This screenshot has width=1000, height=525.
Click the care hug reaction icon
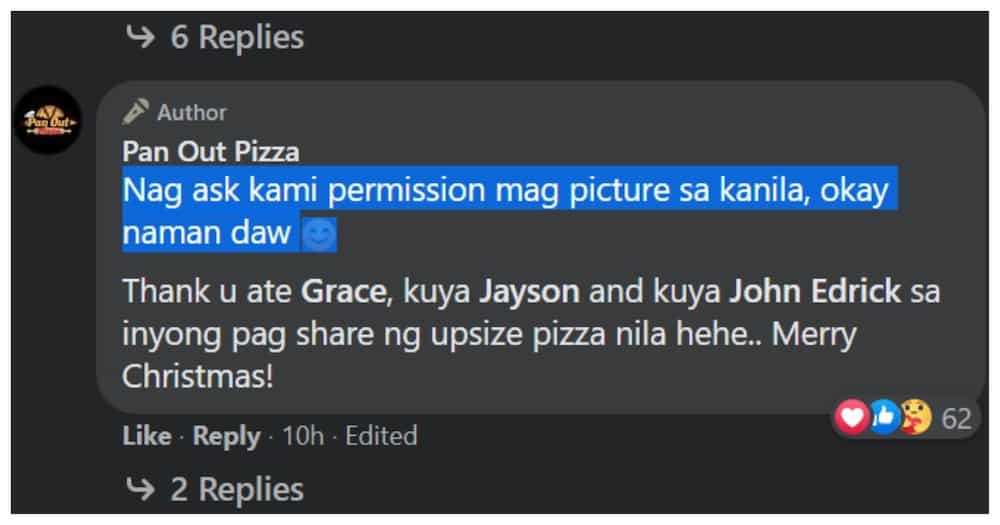tap(916, 417)
